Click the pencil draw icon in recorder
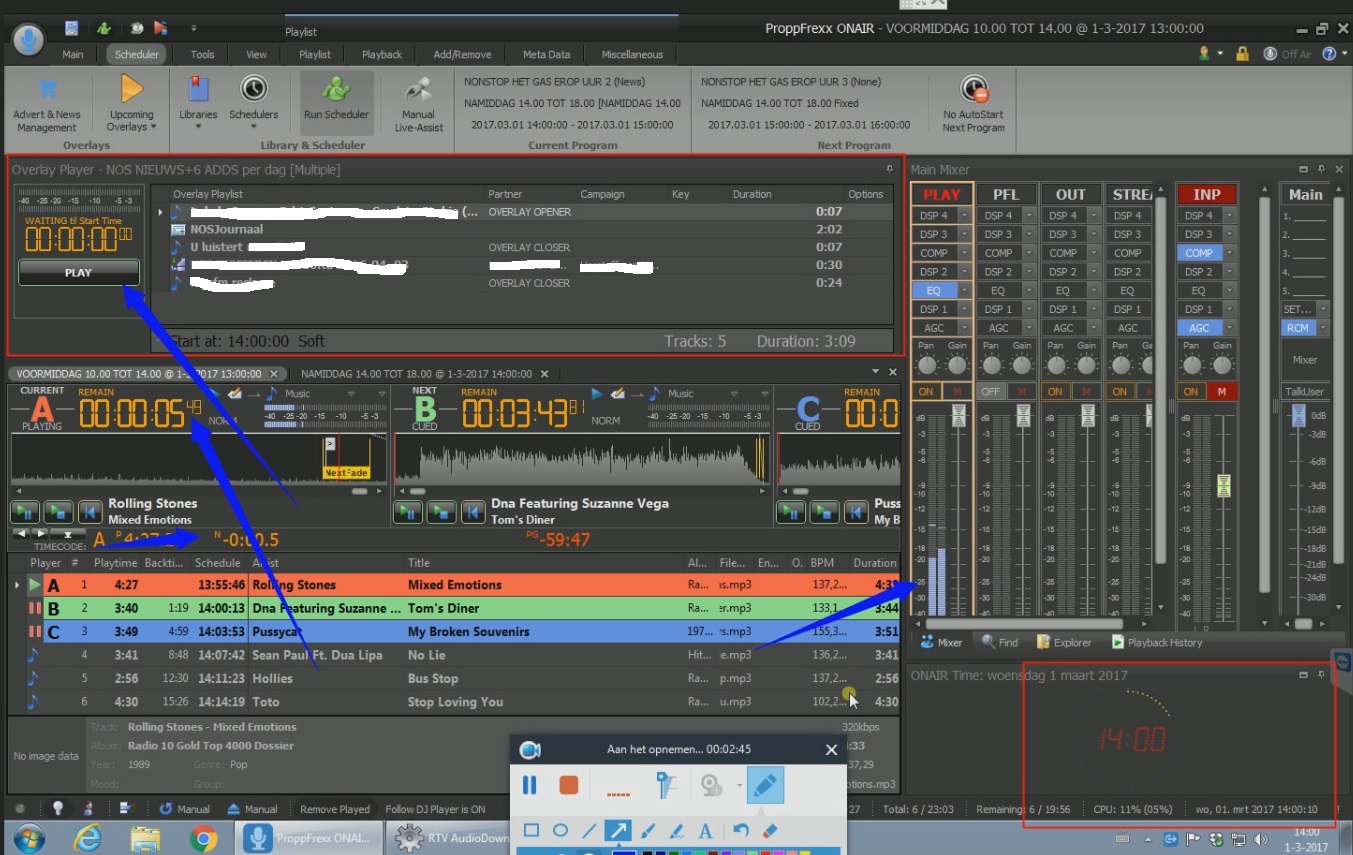The width and height of the screenshot is (1353, 855). point(765,785)
